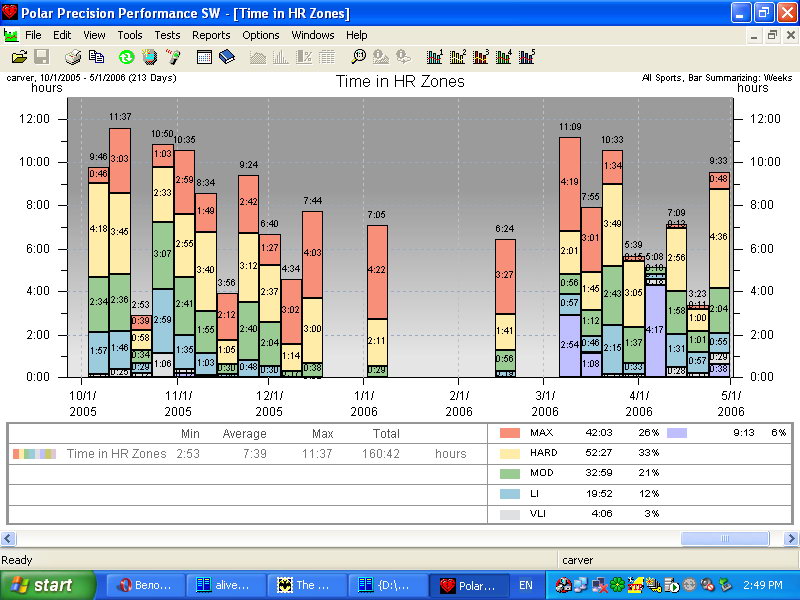
Task: Click the Print toolbar icon
Action: coord(75,57)
